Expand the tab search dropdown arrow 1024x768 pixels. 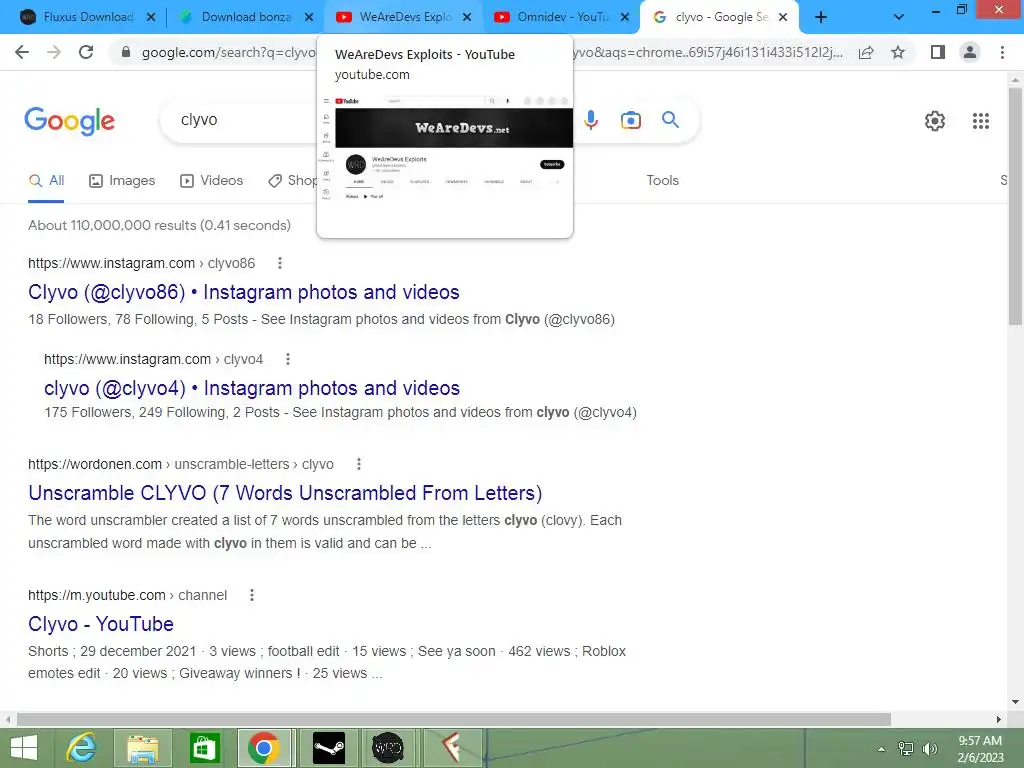pos(899,18)
